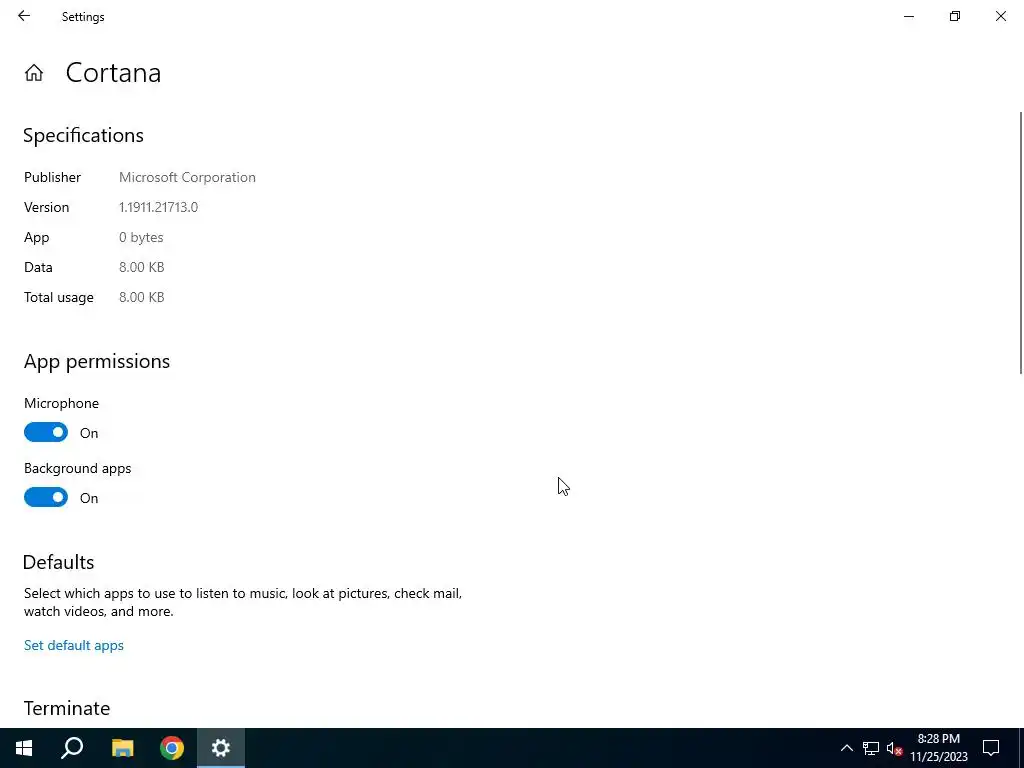Click the vertical scrollbar thumb in Settings
This screenshot has height=768, width=1024.
pos(1021,243)
